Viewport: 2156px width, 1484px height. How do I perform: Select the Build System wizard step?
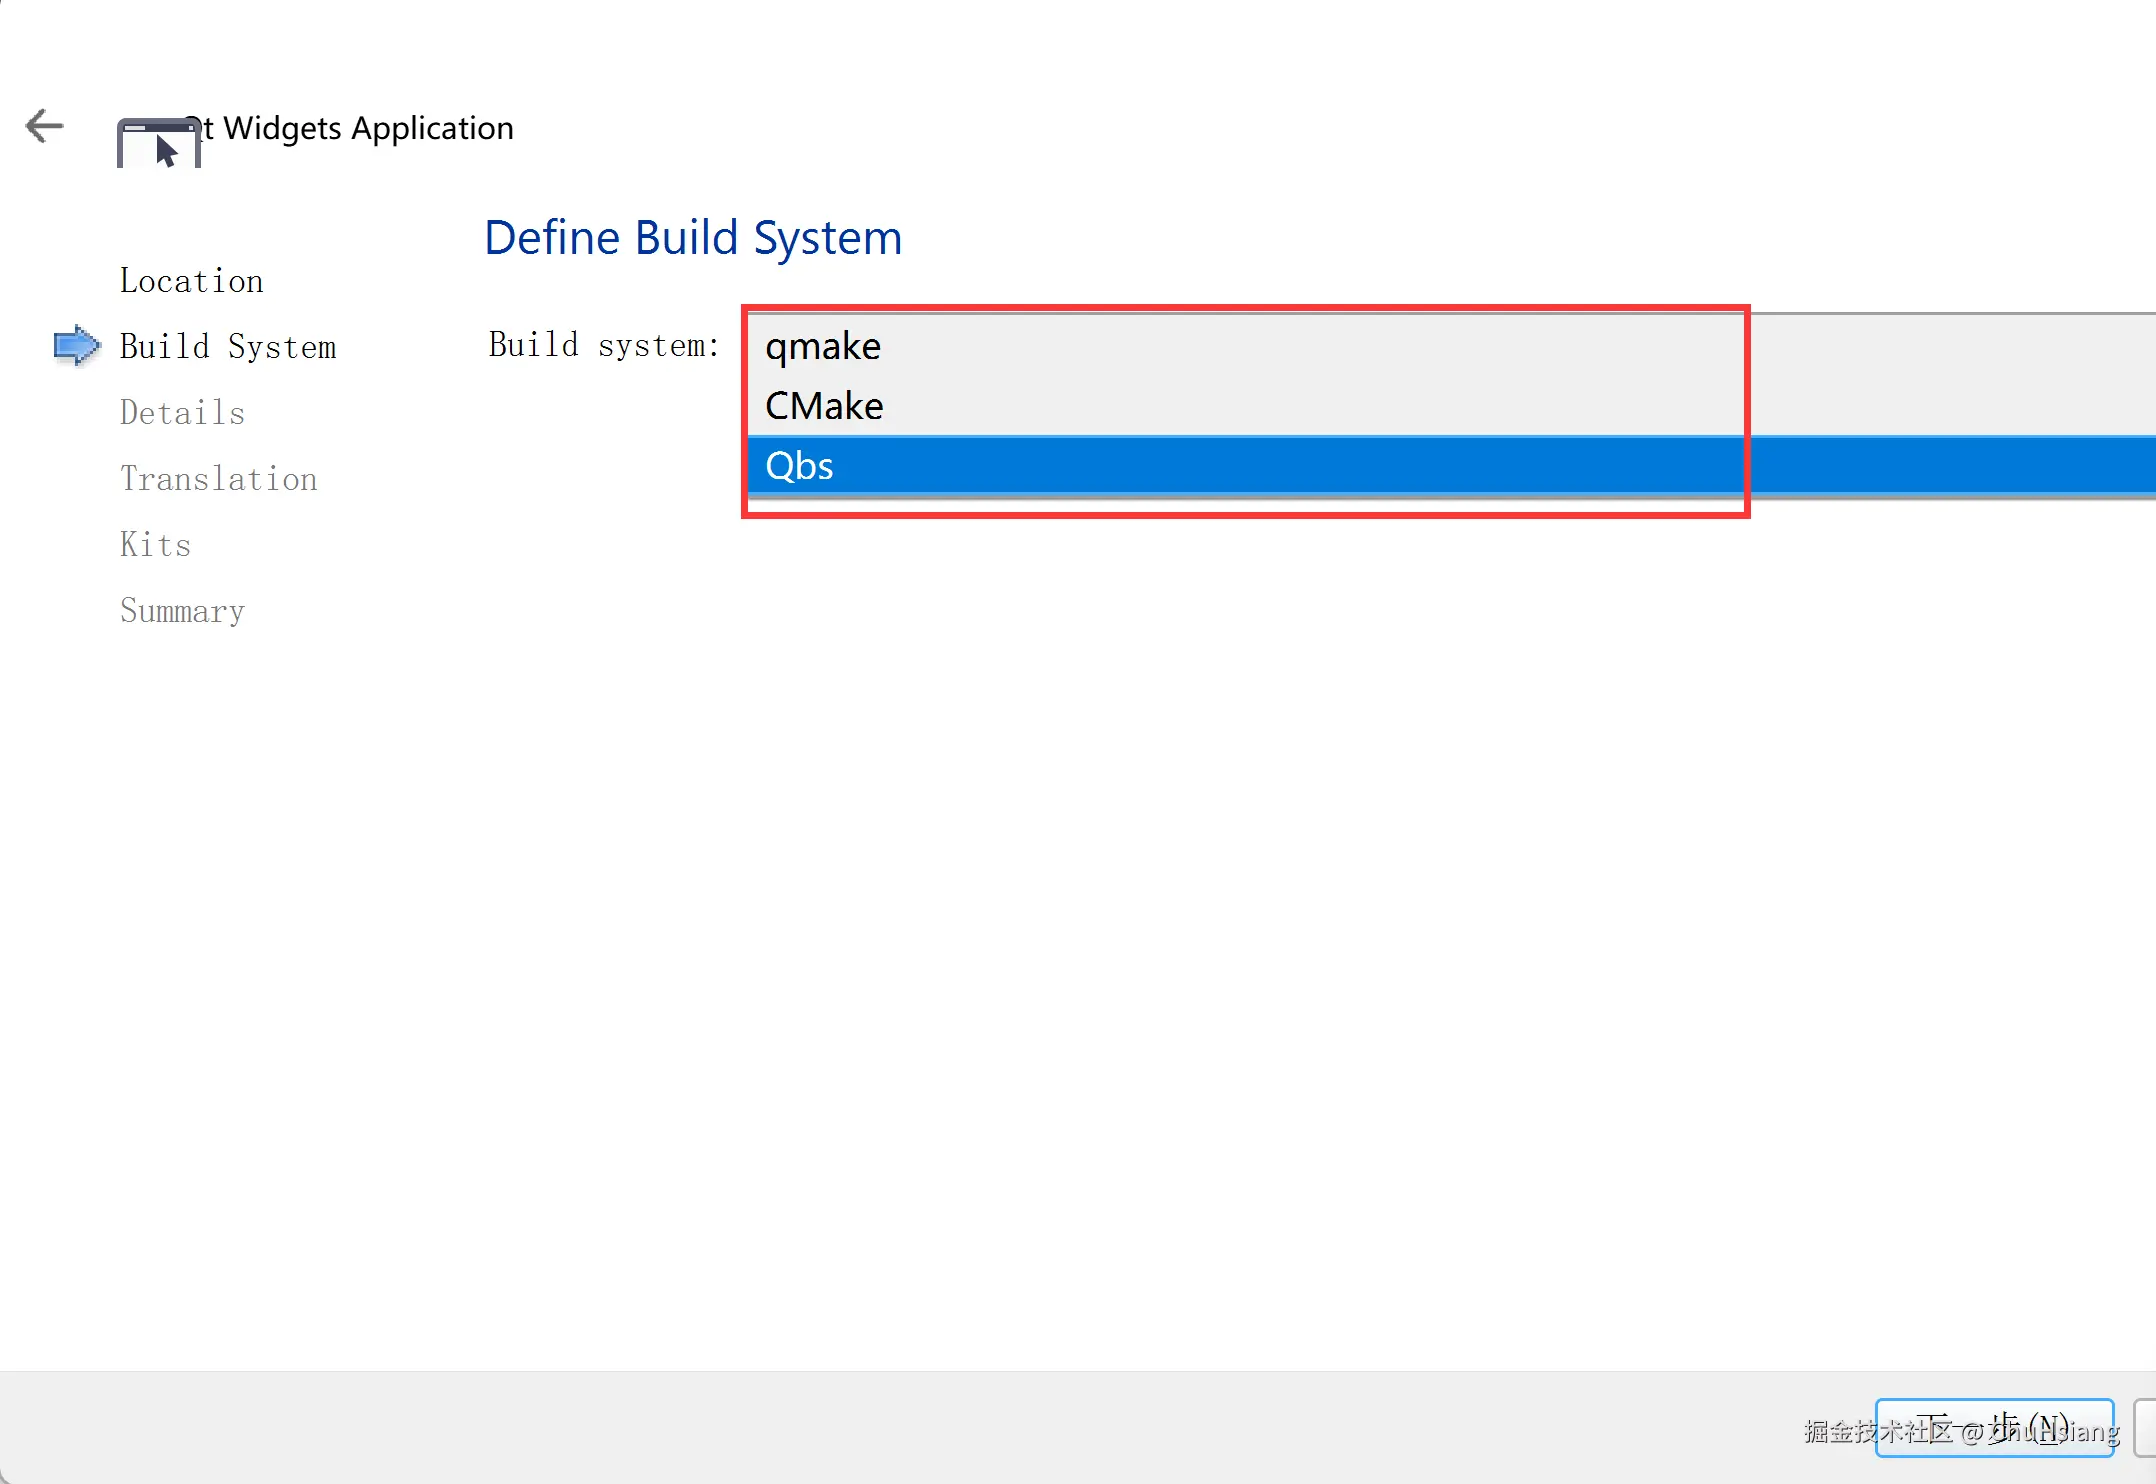coord(227,347)
